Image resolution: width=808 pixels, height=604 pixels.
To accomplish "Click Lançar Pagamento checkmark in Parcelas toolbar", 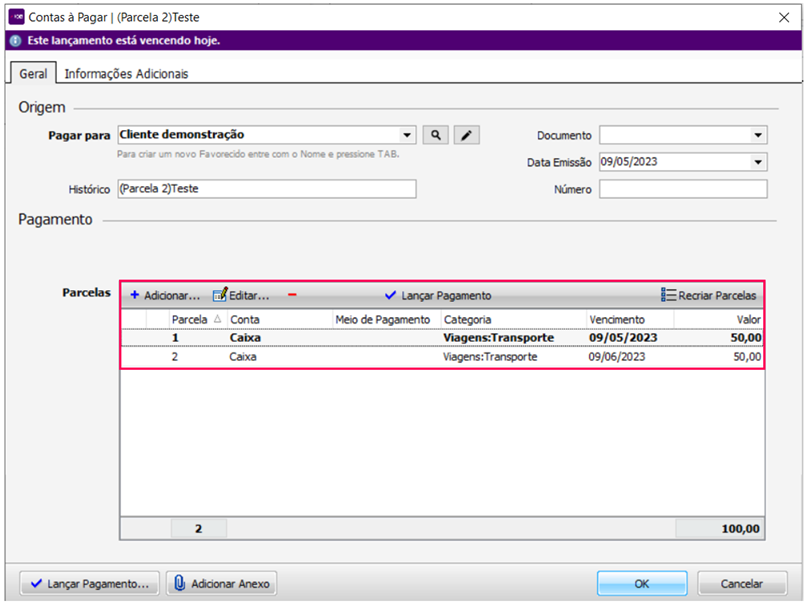I will (391, 296).
